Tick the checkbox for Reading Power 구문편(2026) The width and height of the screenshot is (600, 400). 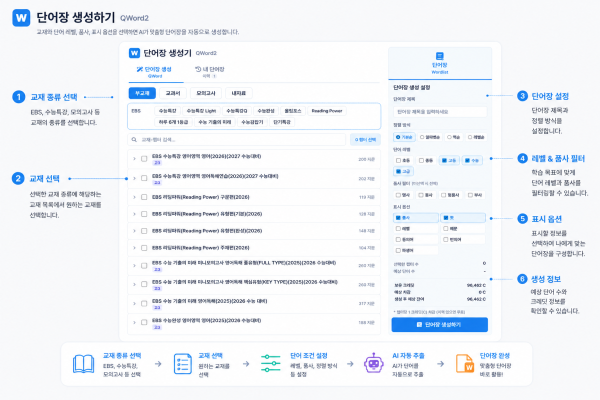(x=144, y=197)
